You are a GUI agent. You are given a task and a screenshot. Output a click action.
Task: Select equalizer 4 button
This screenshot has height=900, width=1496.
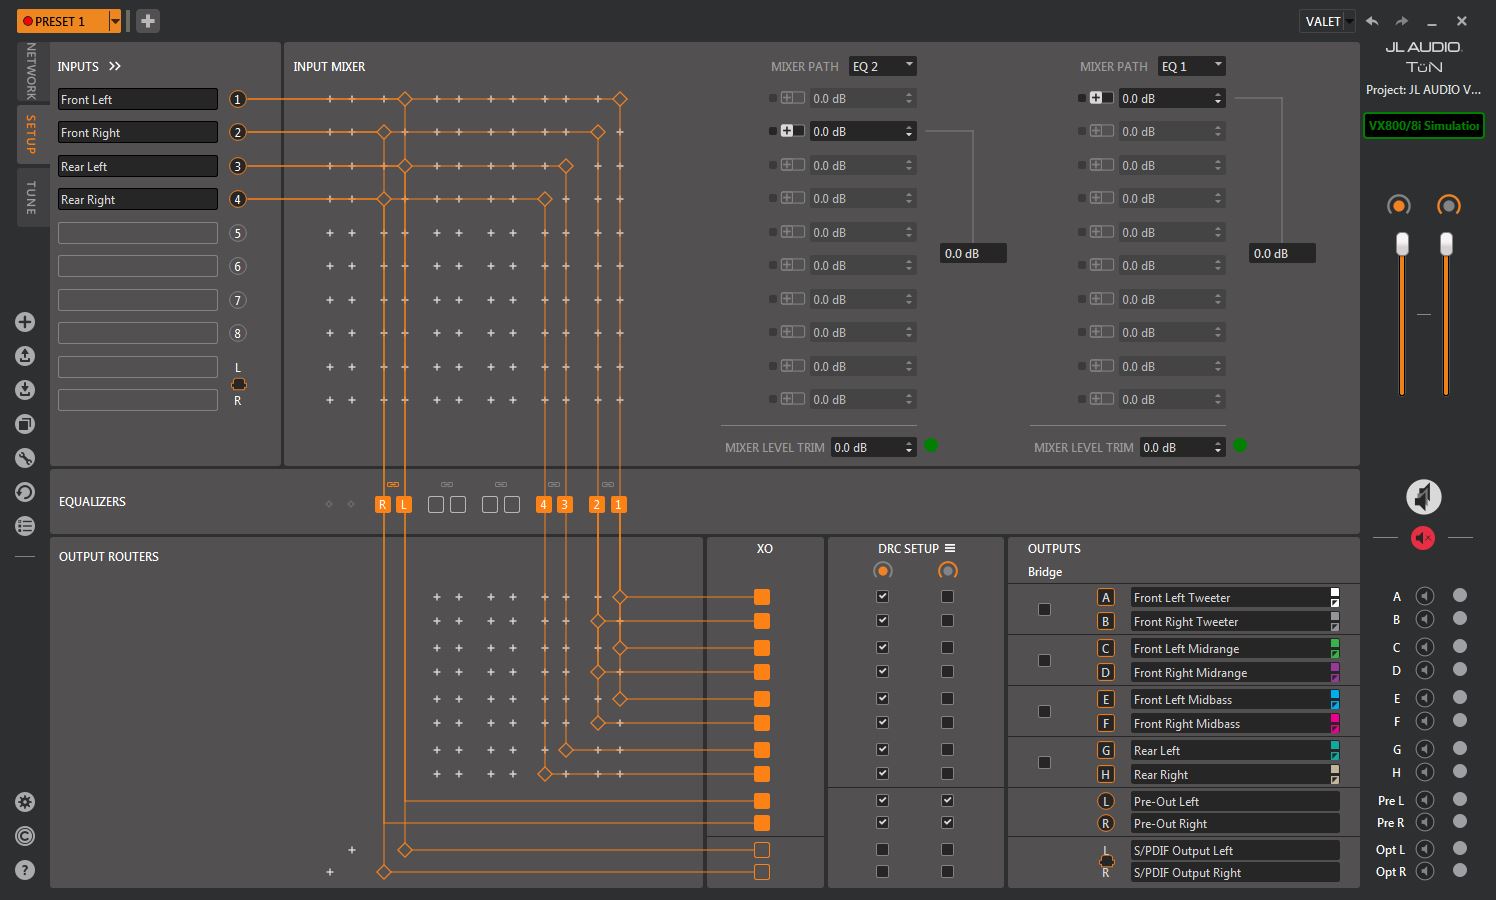[544, 505]
